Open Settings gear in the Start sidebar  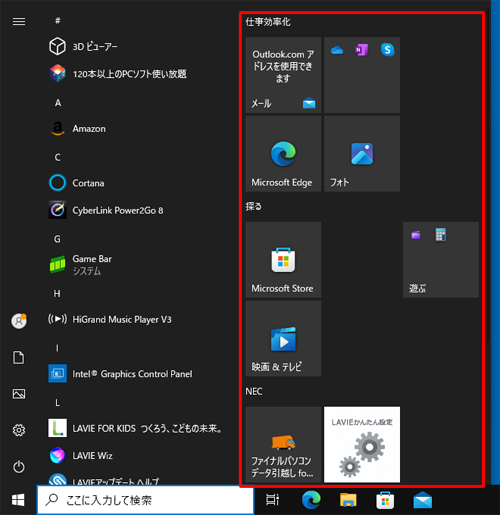[19, 430]
